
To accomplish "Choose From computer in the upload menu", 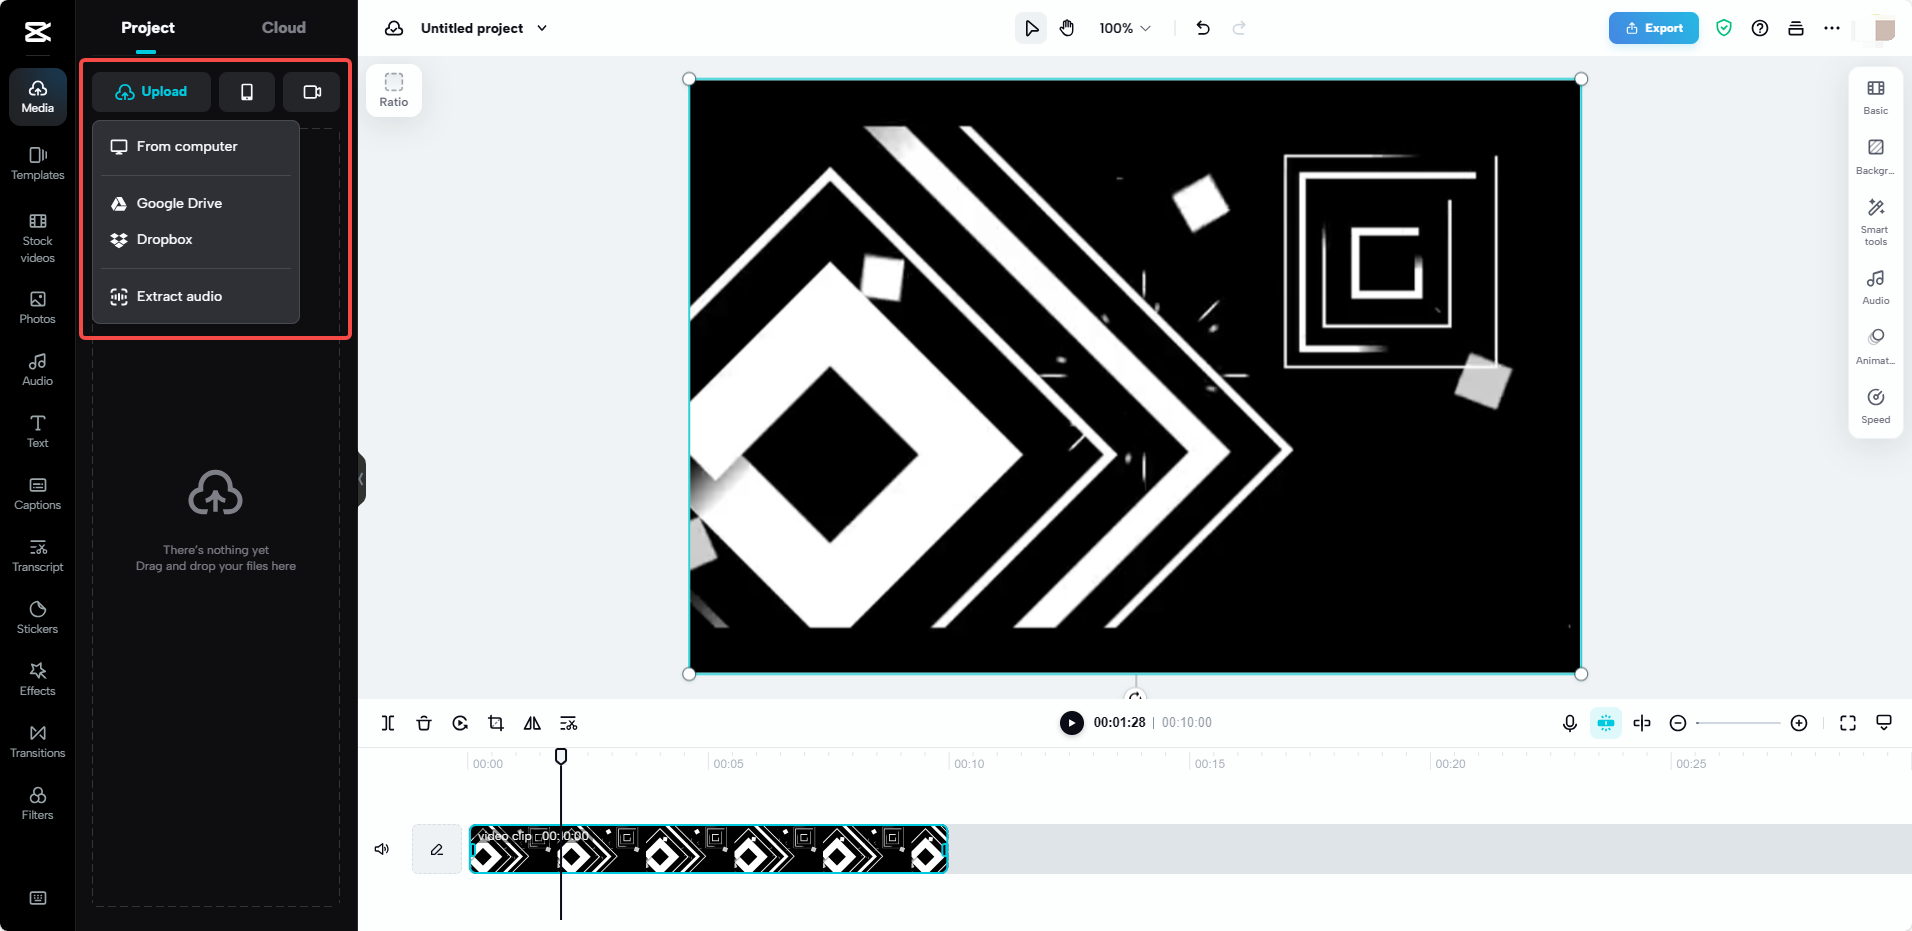I will [186, 146].
